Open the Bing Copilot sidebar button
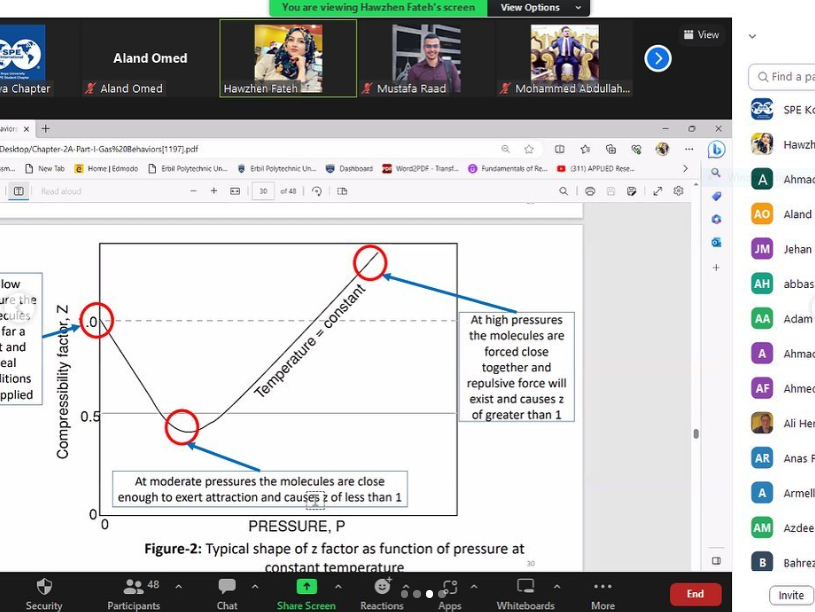Image resolution: width=815 pixels, height=612 pixels. coord(716,150)
